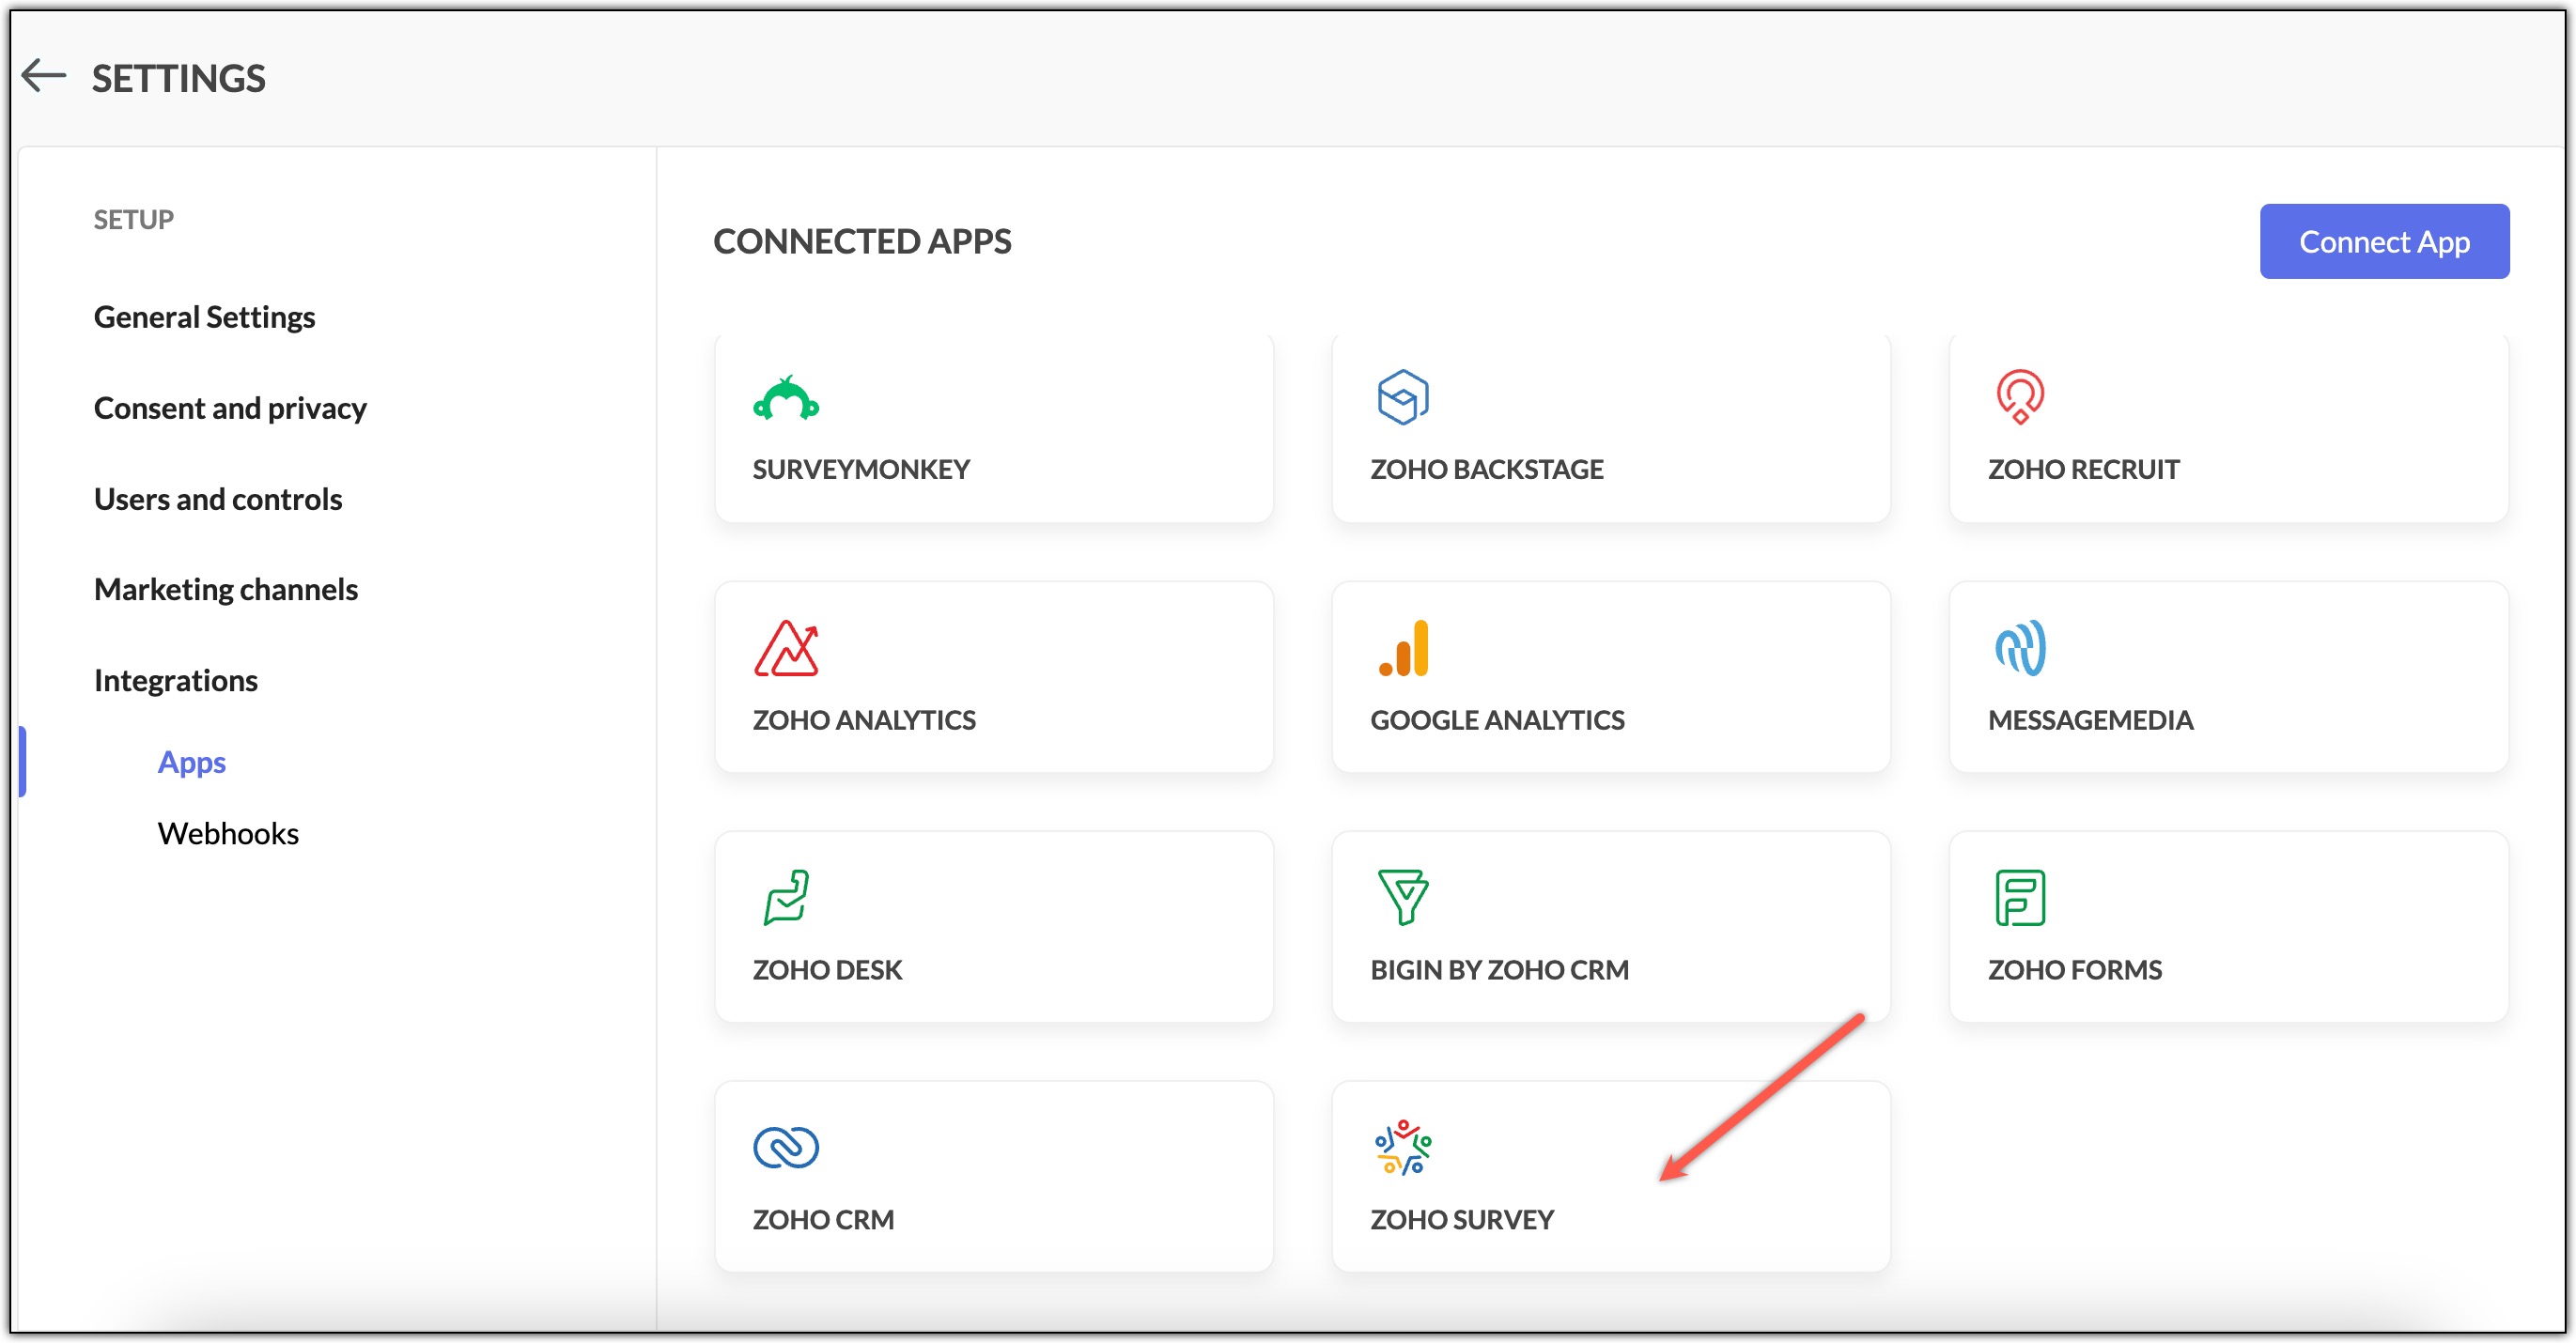Click the Zoho Analytics icon
Screen dimensions: 2576x1343
click(786, 648)
